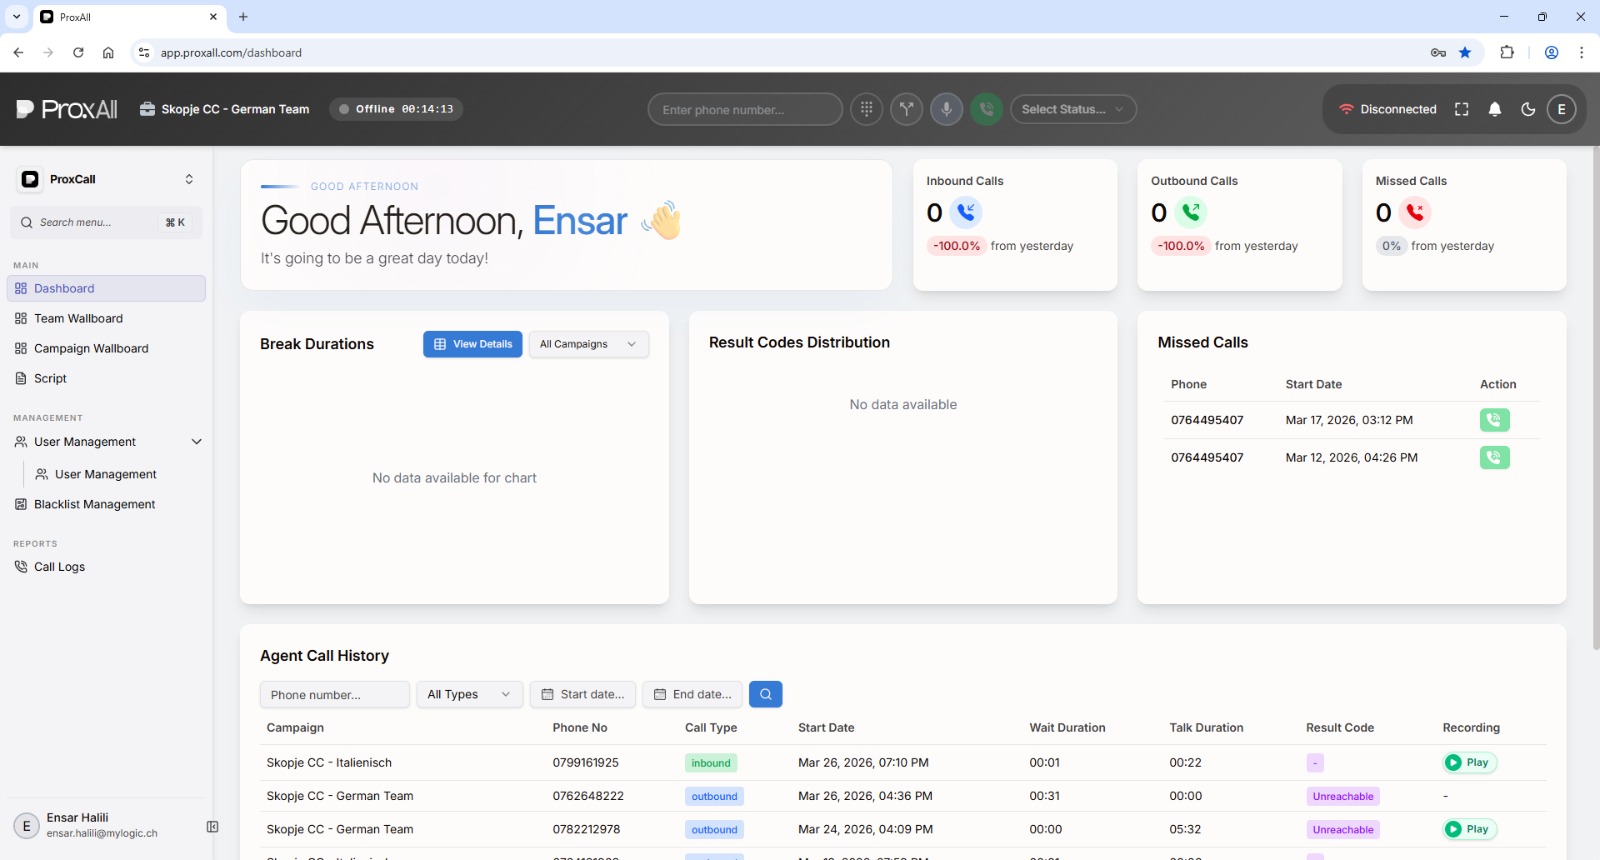Open the E user avatar menu
The width and height of the screenshot is (1600, 860).
pos(1561,109)
